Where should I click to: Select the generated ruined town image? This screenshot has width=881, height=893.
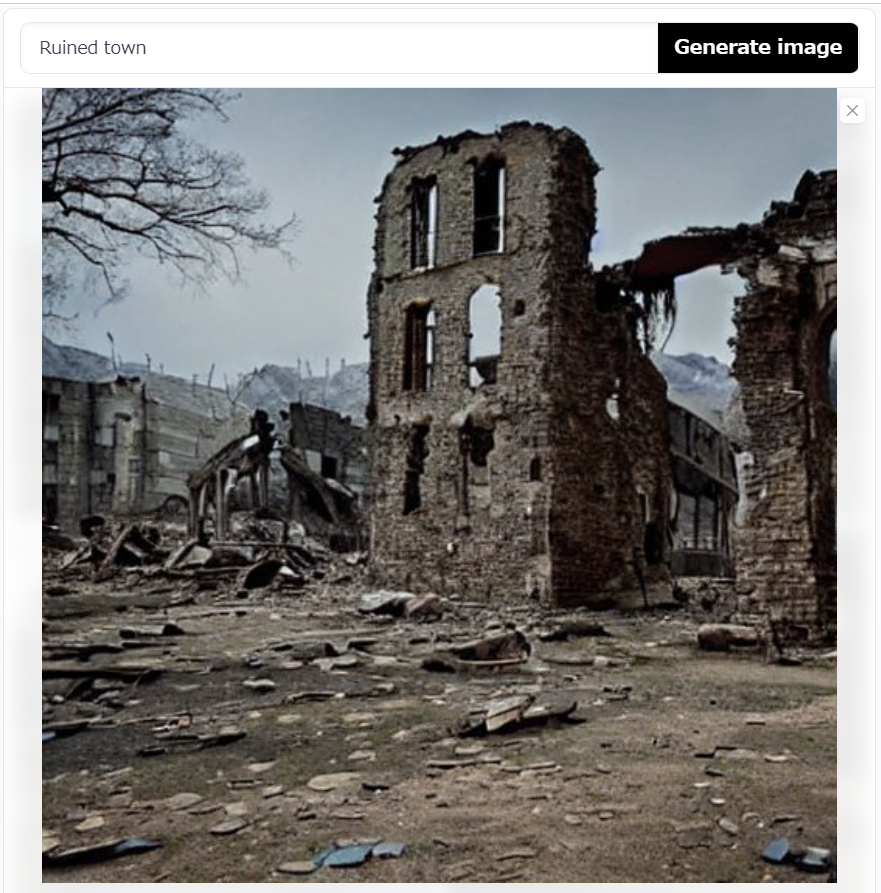click(439, 485)
